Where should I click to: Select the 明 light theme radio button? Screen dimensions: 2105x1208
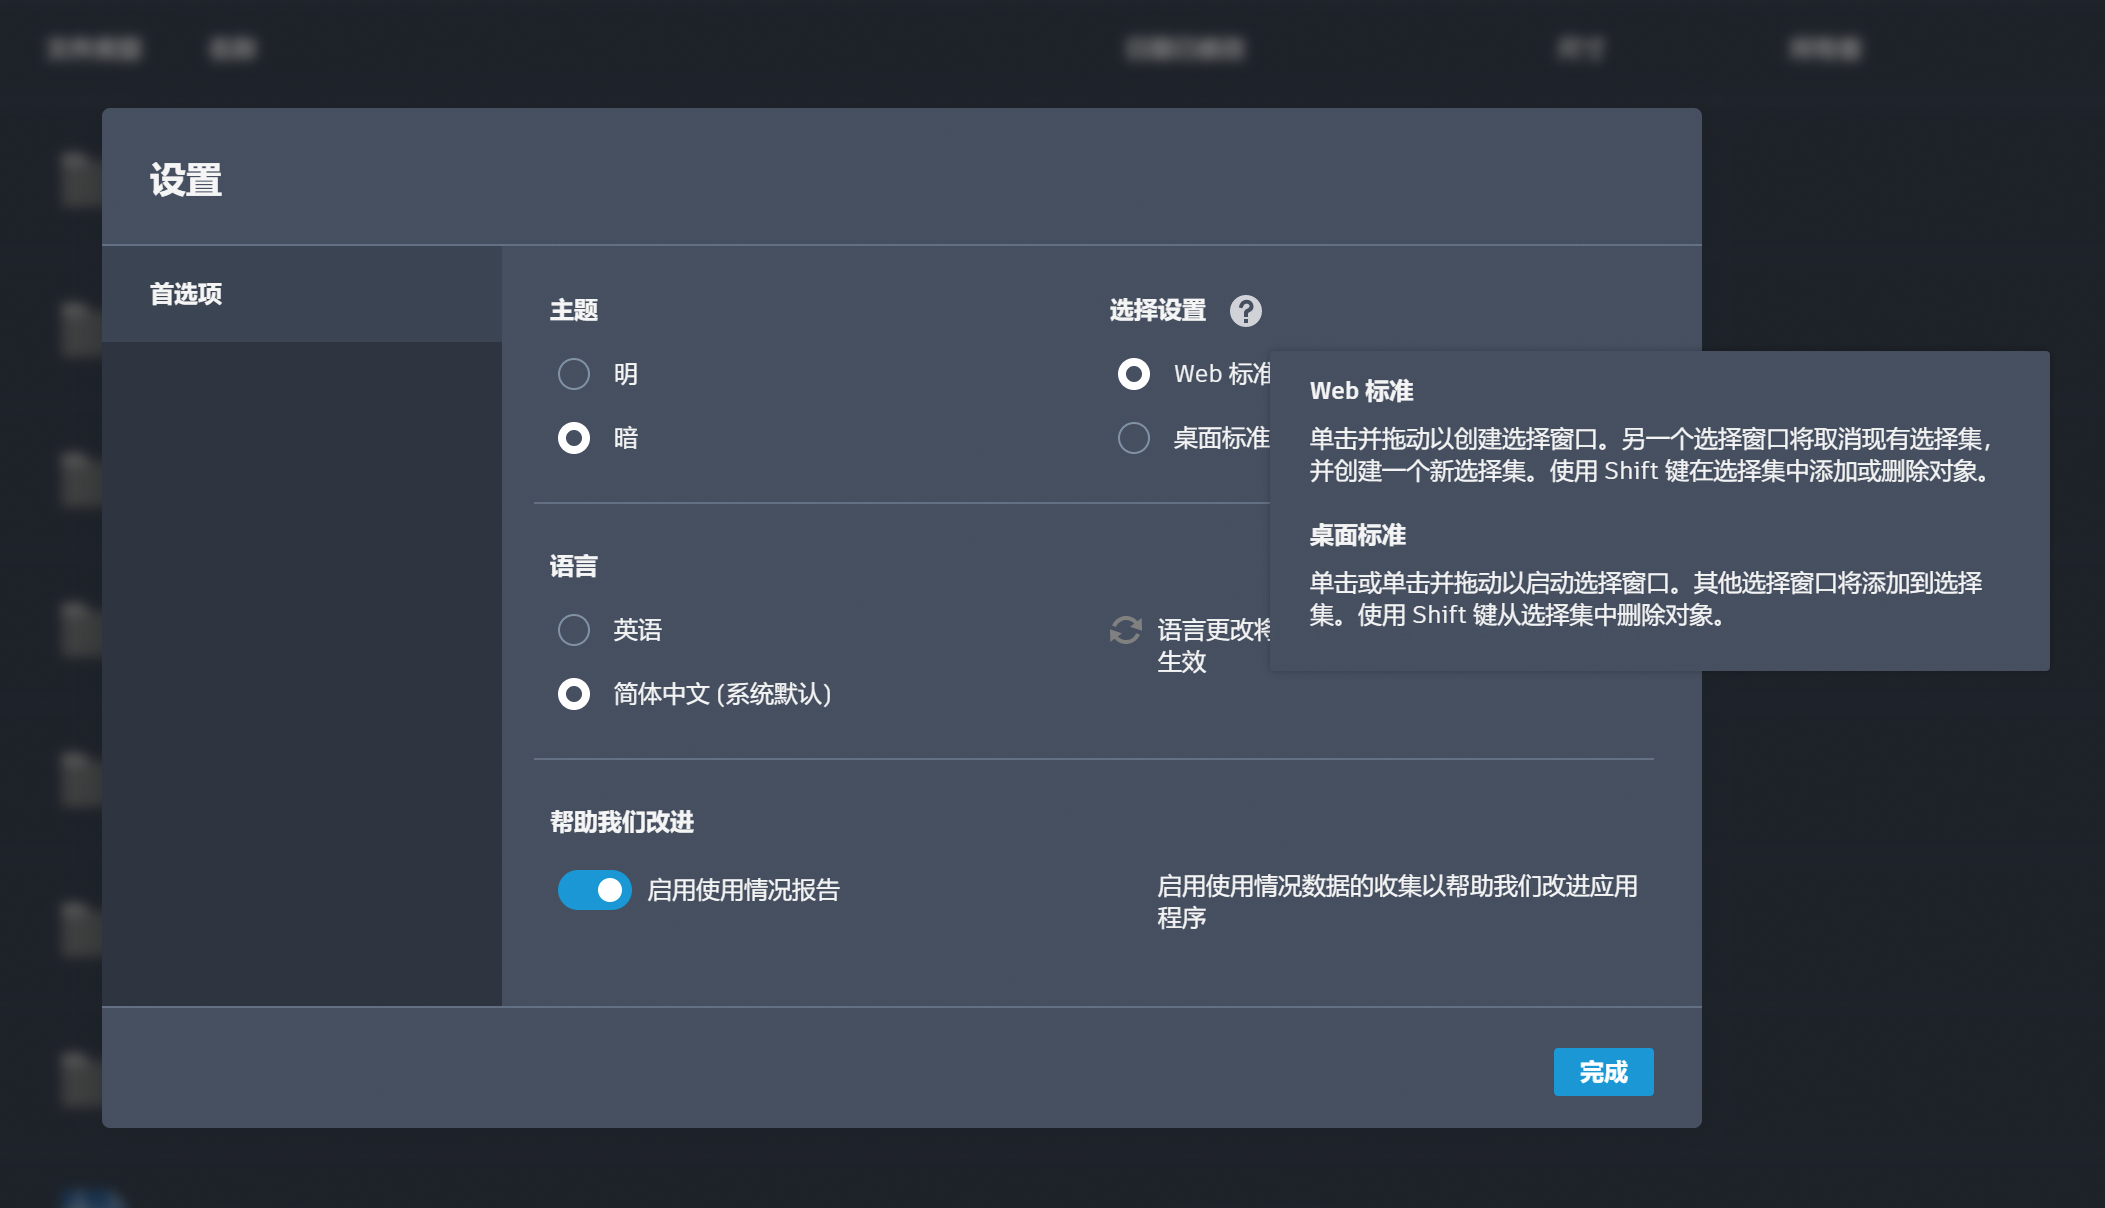point(574,374)
